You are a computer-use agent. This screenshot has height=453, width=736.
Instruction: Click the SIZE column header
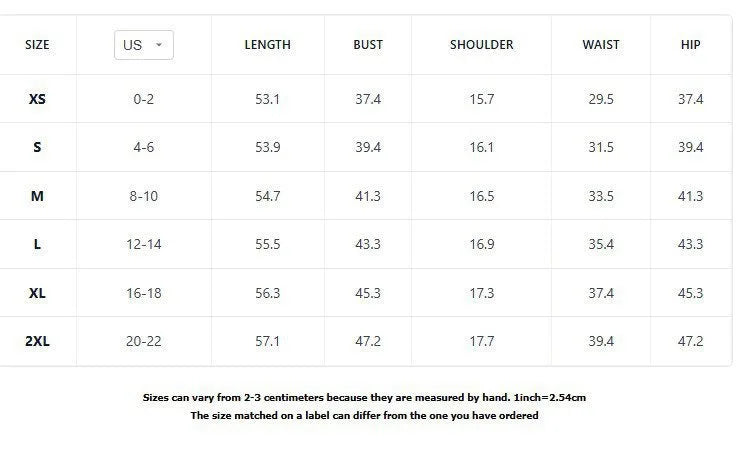click(x=37, y=45)
